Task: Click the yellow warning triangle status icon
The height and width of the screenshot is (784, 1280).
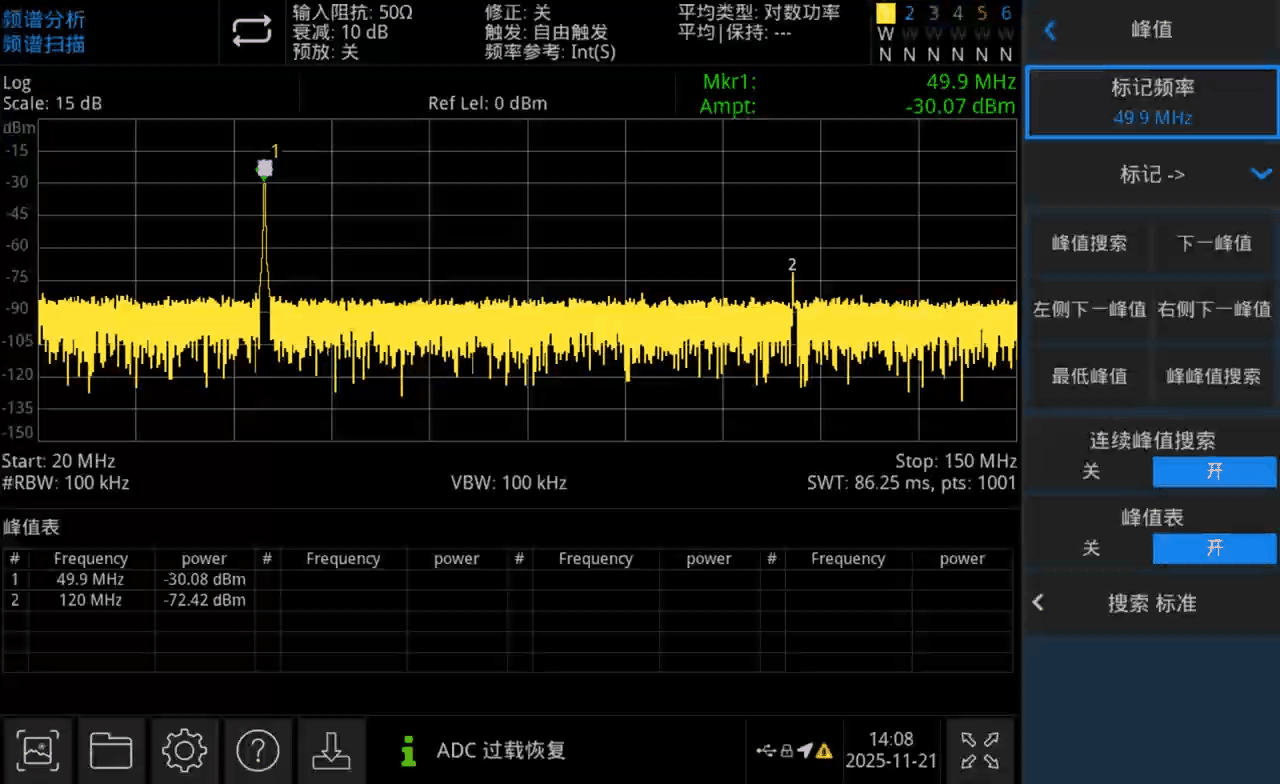Action: pyautogui.click(x=824, y=751)
